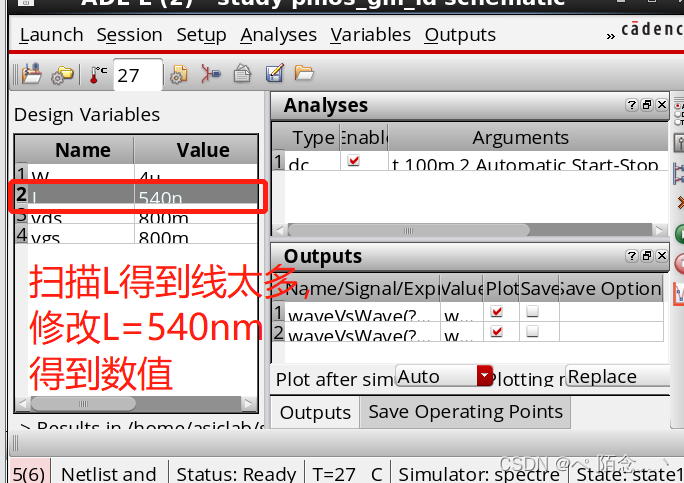Screen dimensions: 684x483
Task: Click the model libraries gear-document icon
Action: pyautogui.click(x=178, y=74)
